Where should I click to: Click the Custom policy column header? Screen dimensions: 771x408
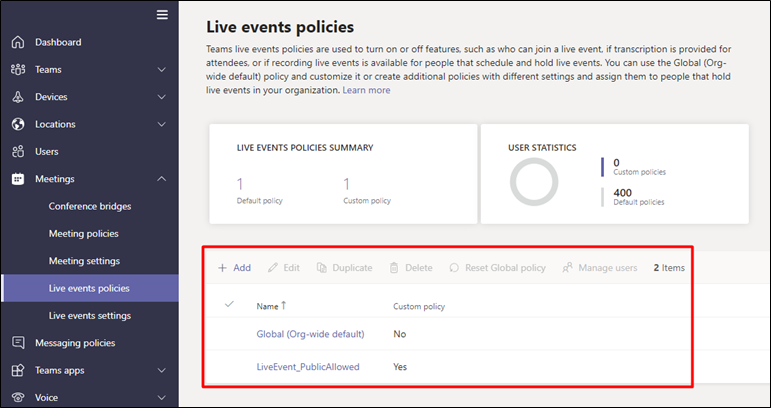419,306
